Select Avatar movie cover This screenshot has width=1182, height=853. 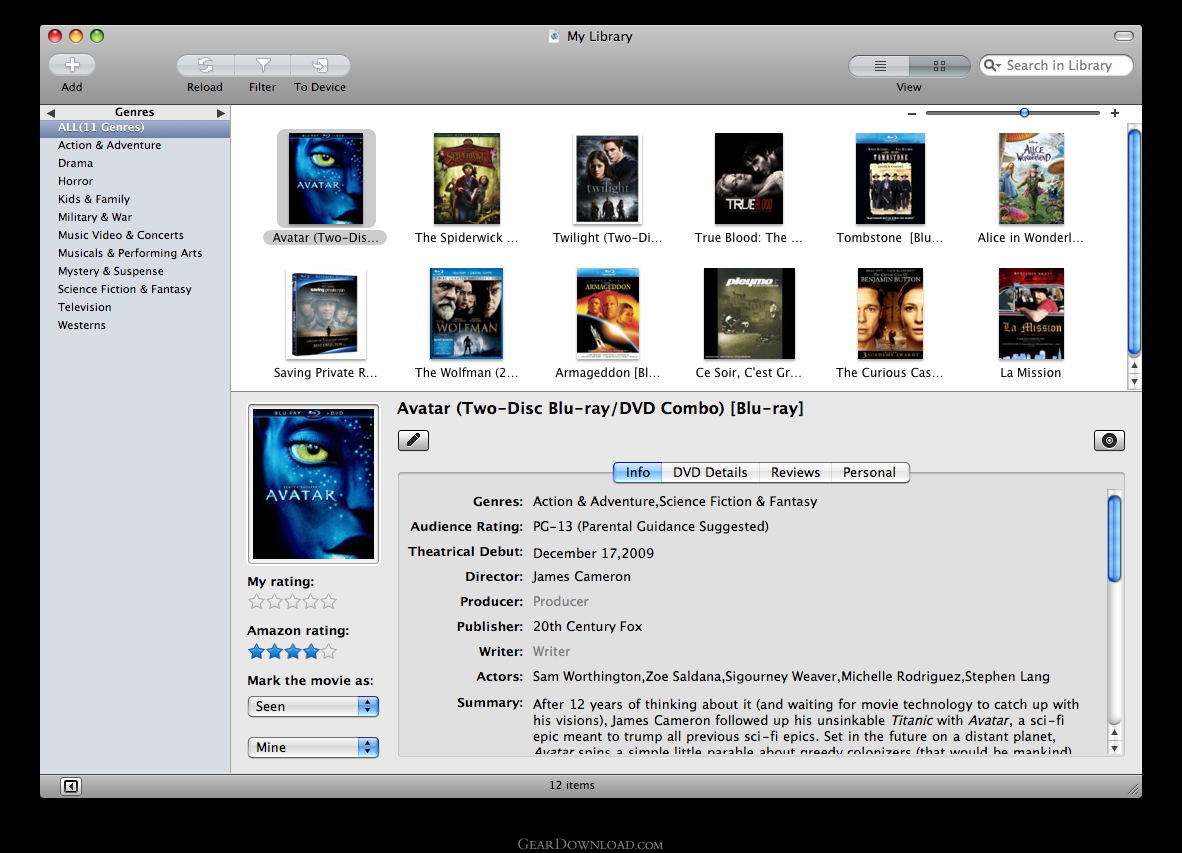(326, 179)
